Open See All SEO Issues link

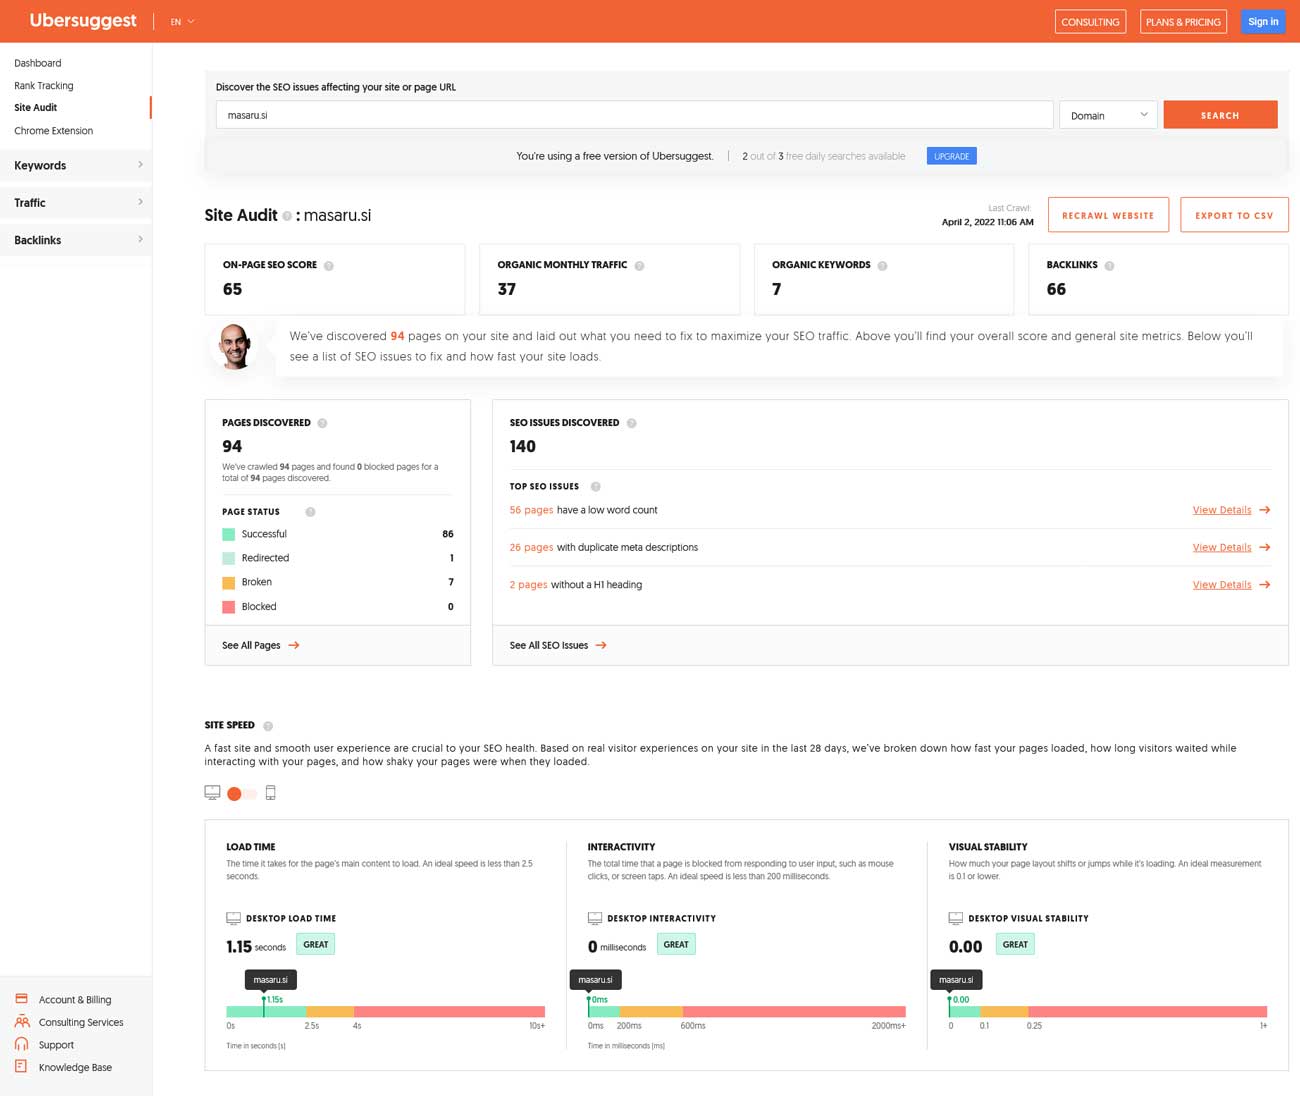click(x=549, y=646)
